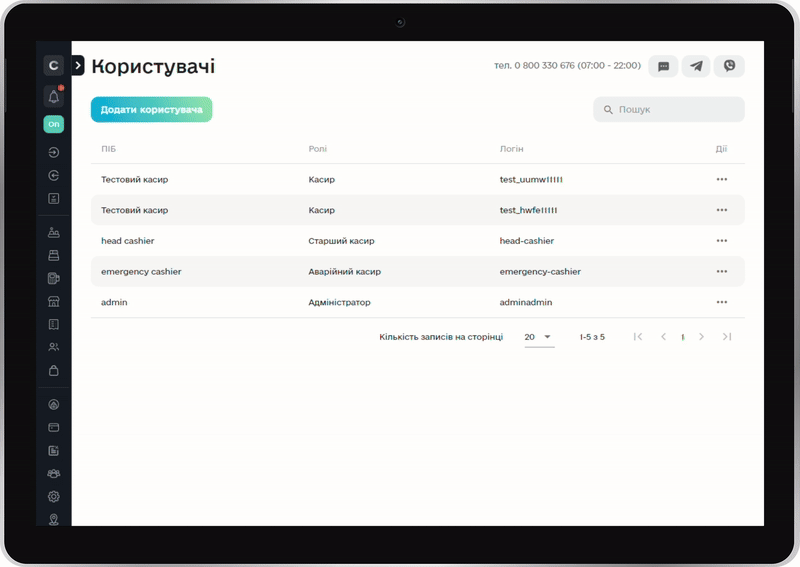
Task: Click the ПІБ column header
Action: tap(109, 149)
